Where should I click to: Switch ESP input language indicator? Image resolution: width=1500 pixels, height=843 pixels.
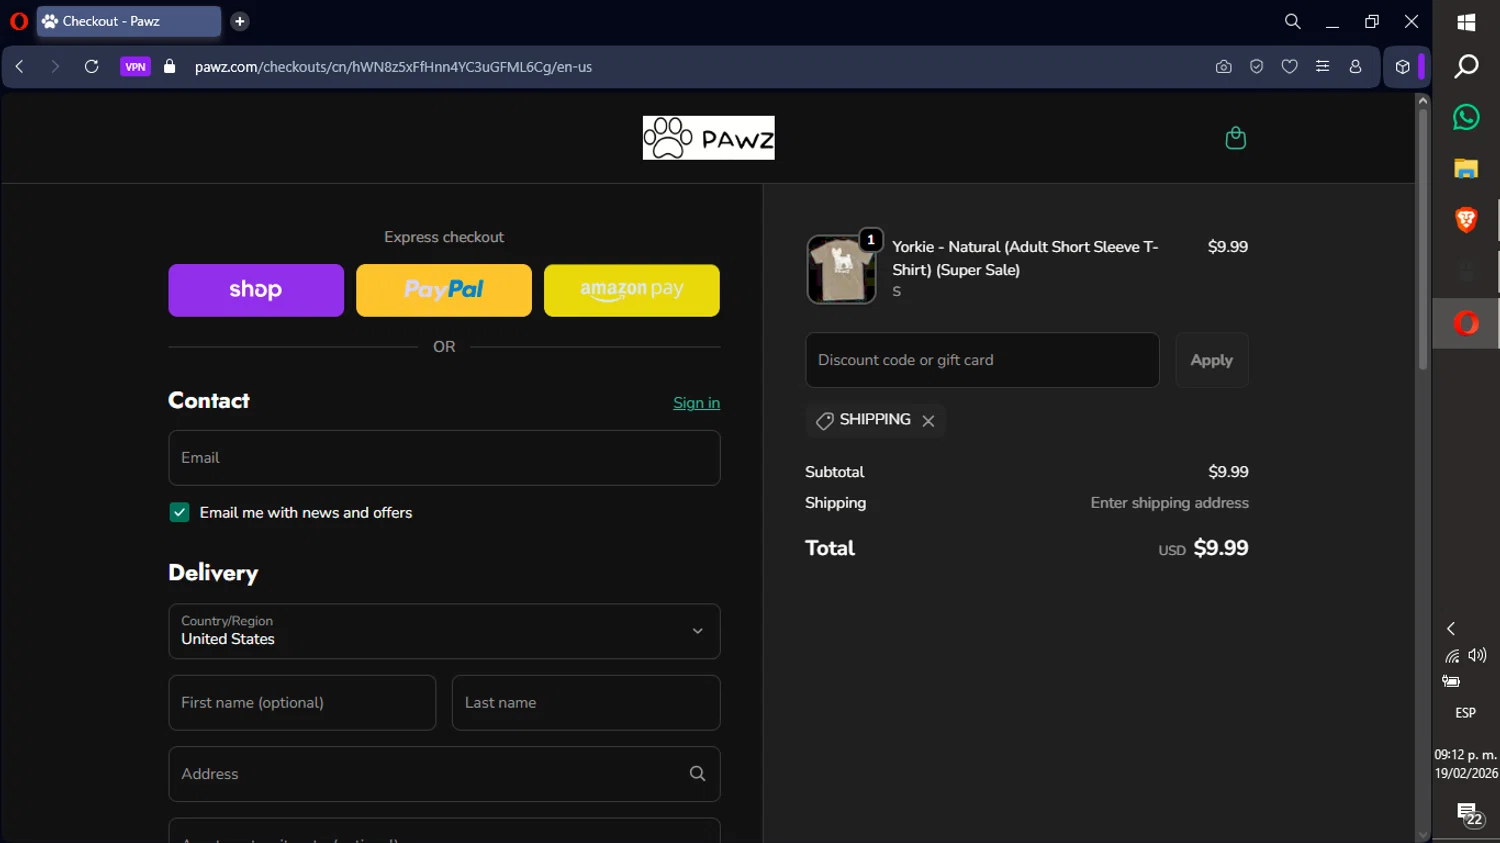tap(1466, 713)
